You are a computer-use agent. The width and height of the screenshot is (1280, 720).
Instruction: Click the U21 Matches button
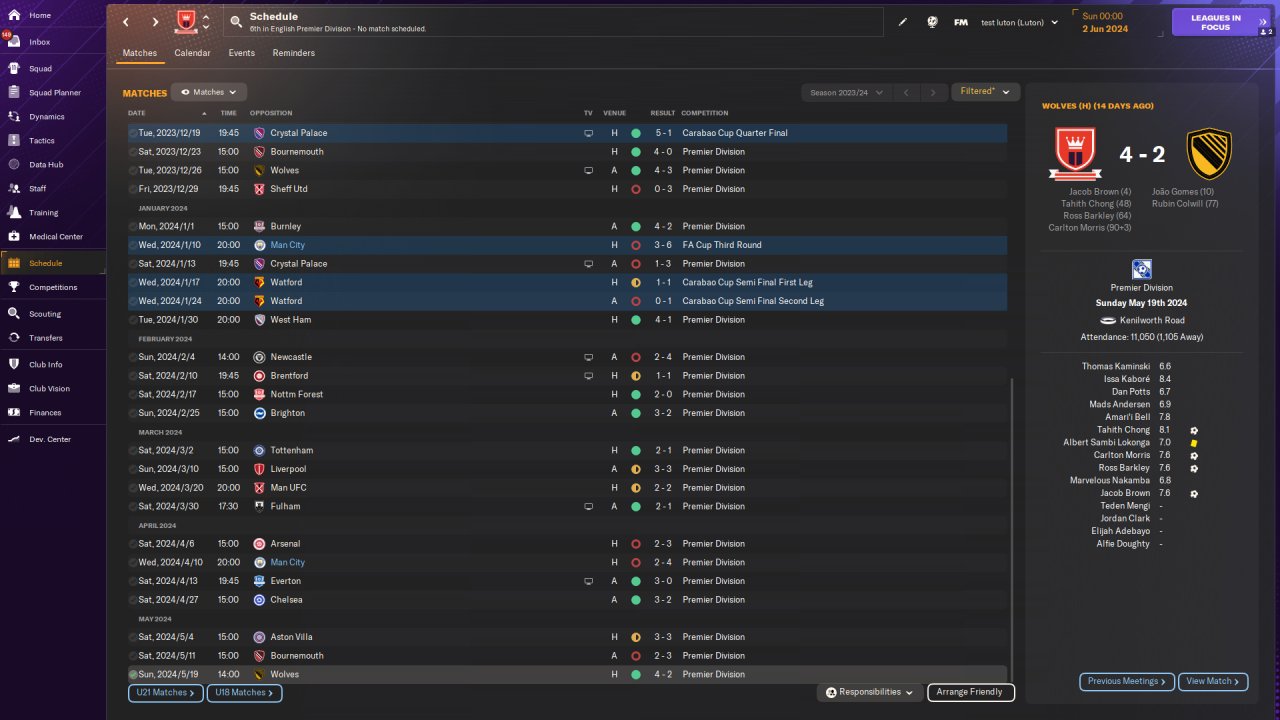(165, 692)
